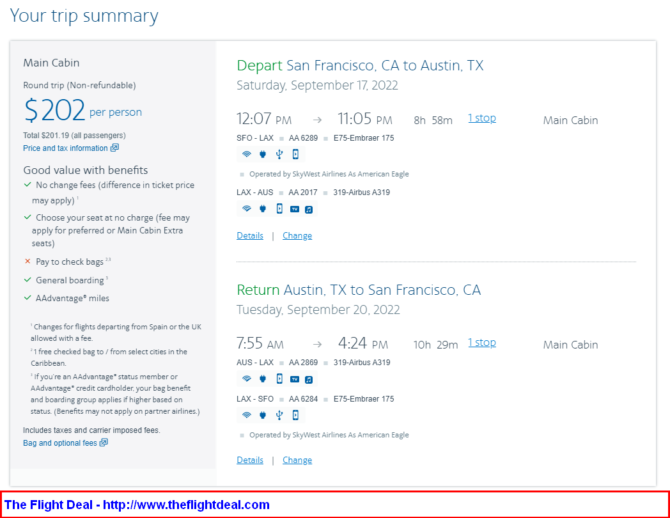Click power outlet icon on AA 6289 flight
Viewport: 670px width, 518px height.
tap(263, 154)
